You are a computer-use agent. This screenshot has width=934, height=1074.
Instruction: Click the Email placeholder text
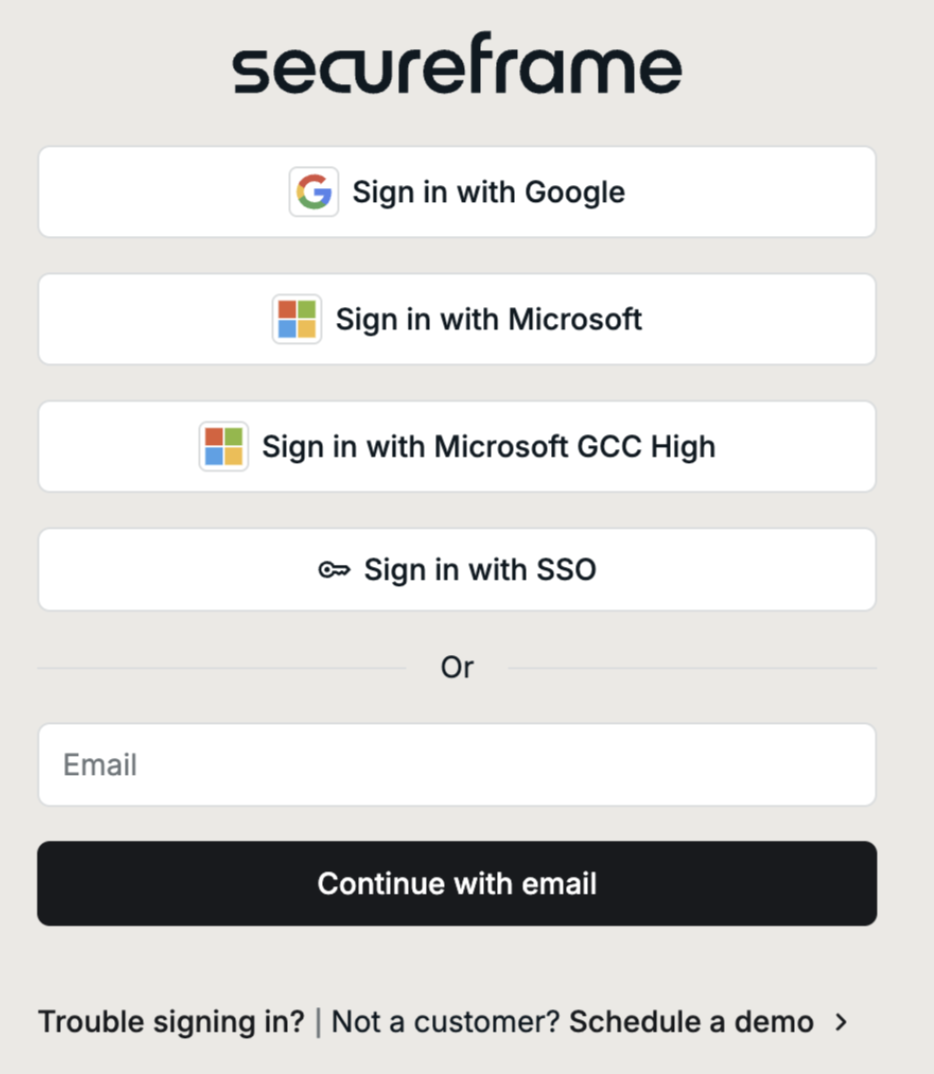(x=99, y=764)
